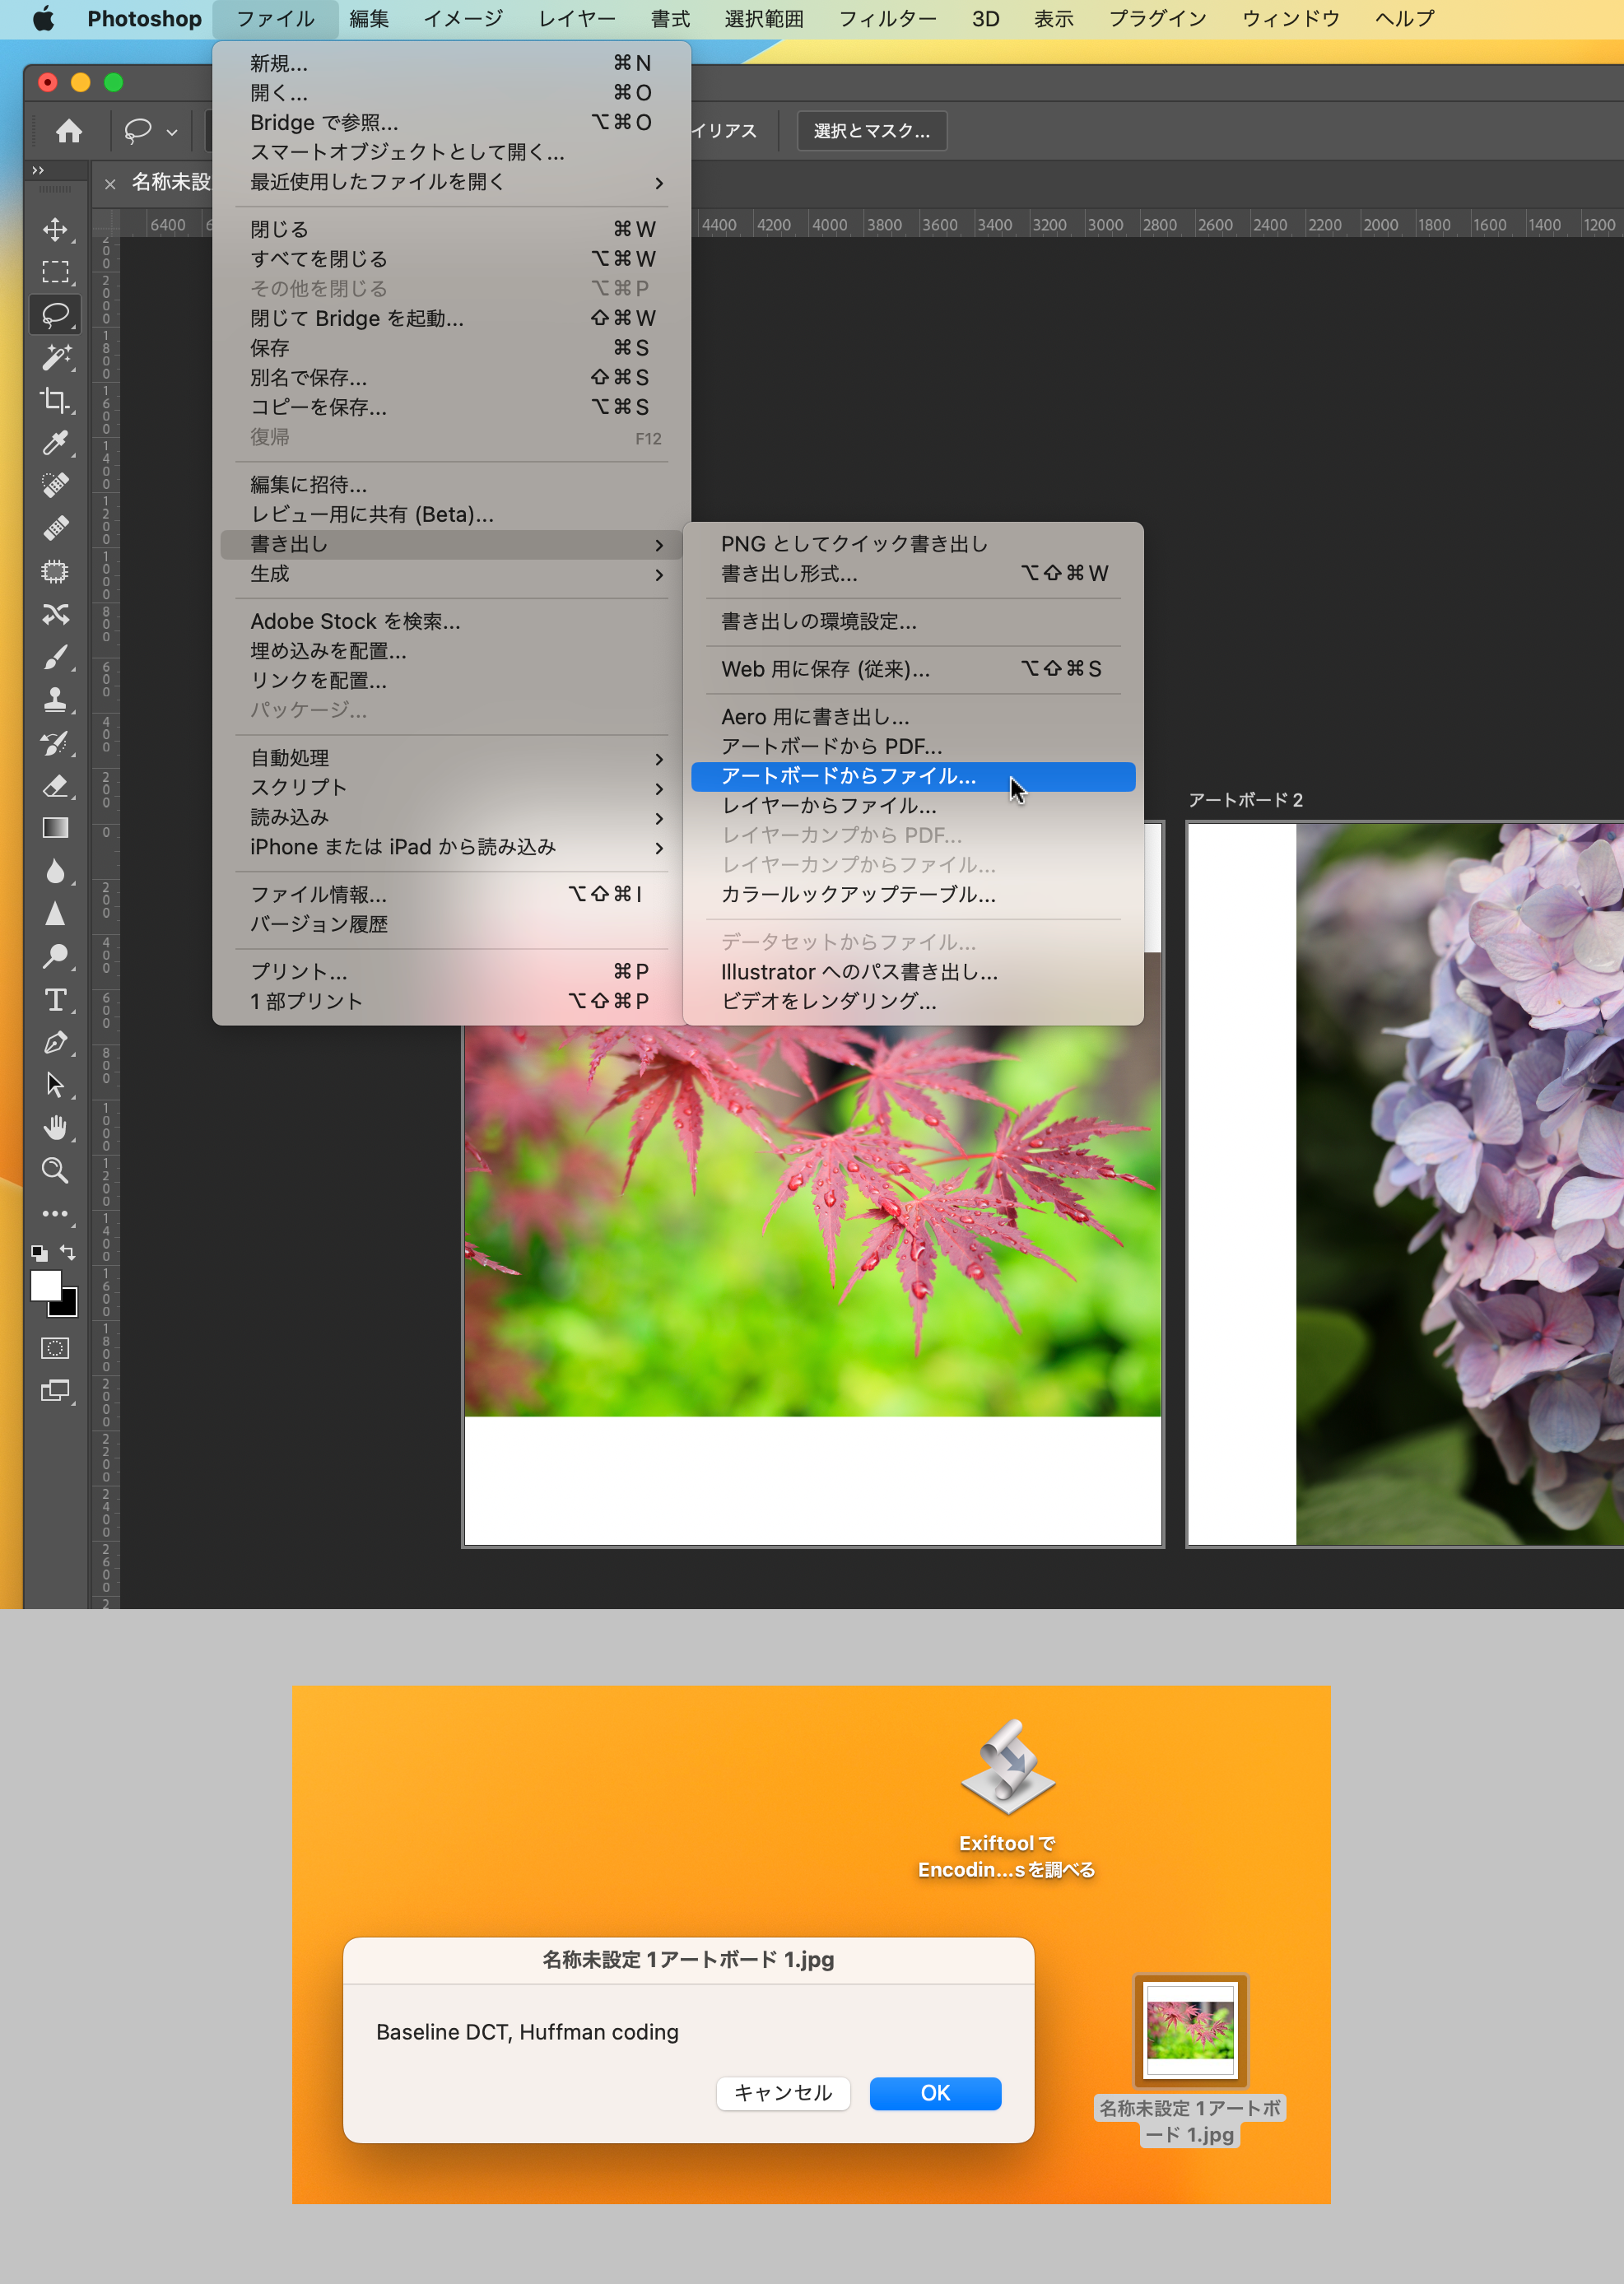Select the Magic Wand selection tool
This screenshot has width=1624, height=2284.
pos(55,356)
